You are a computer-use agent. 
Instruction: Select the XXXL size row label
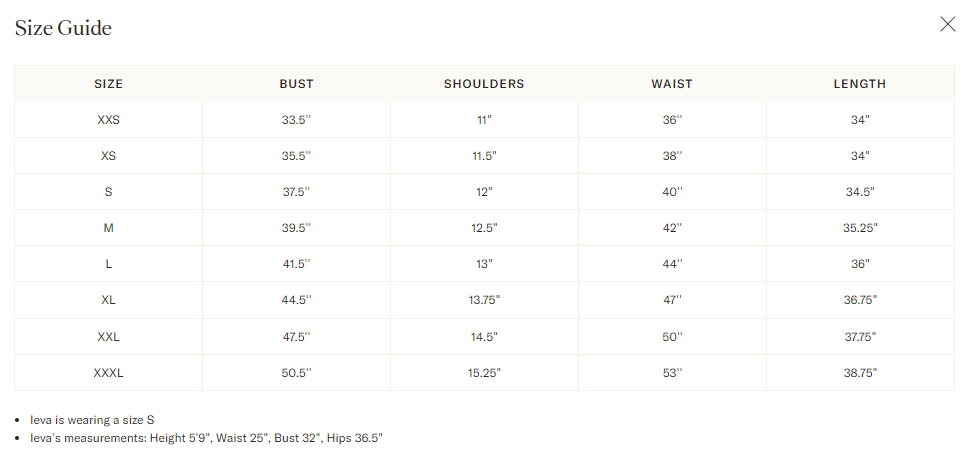pyautogui.click(x=108, y=373)
